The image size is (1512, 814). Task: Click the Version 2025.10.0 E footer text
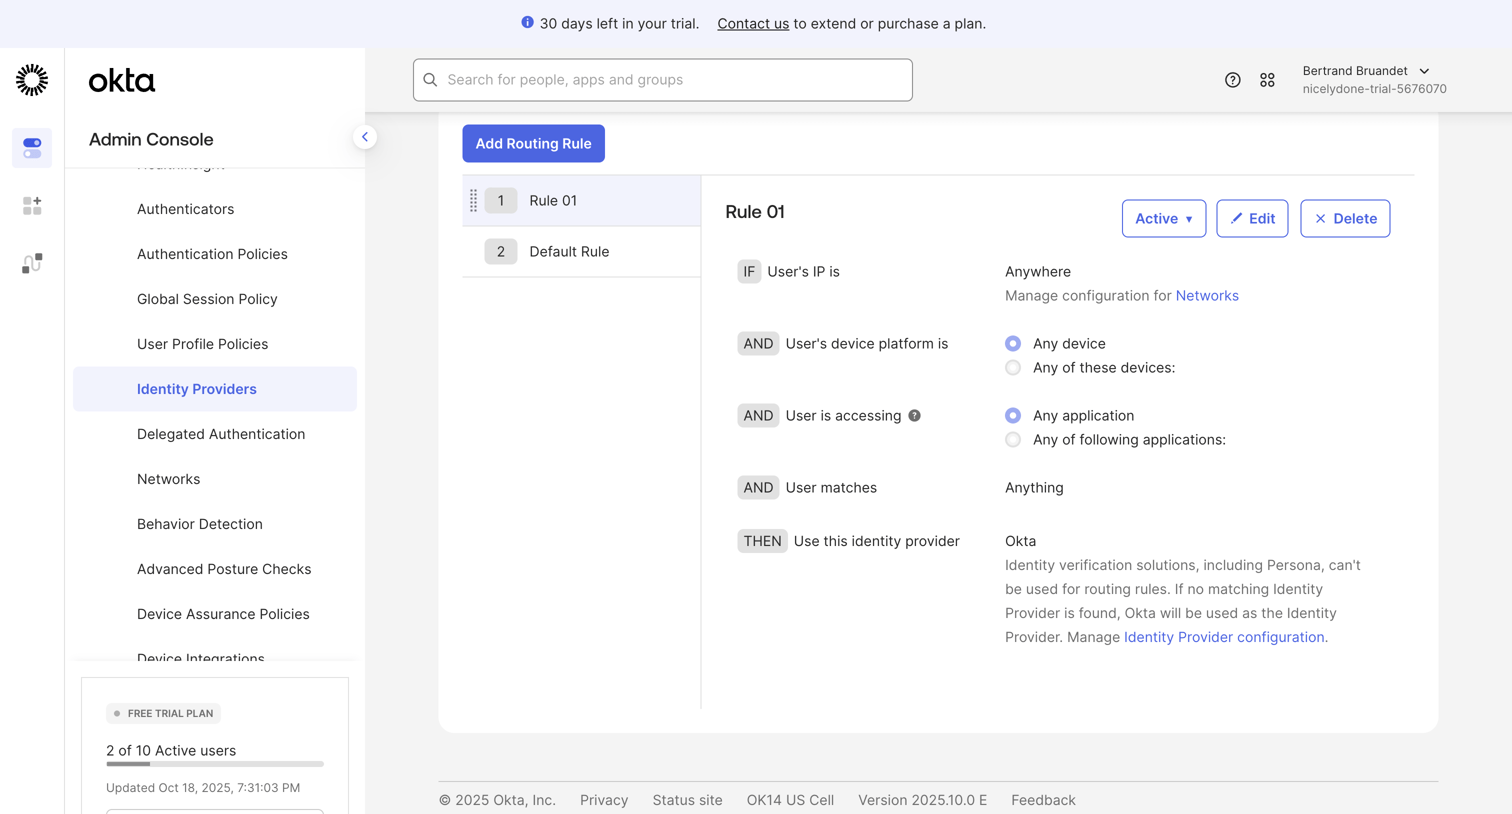pos(922,800)
